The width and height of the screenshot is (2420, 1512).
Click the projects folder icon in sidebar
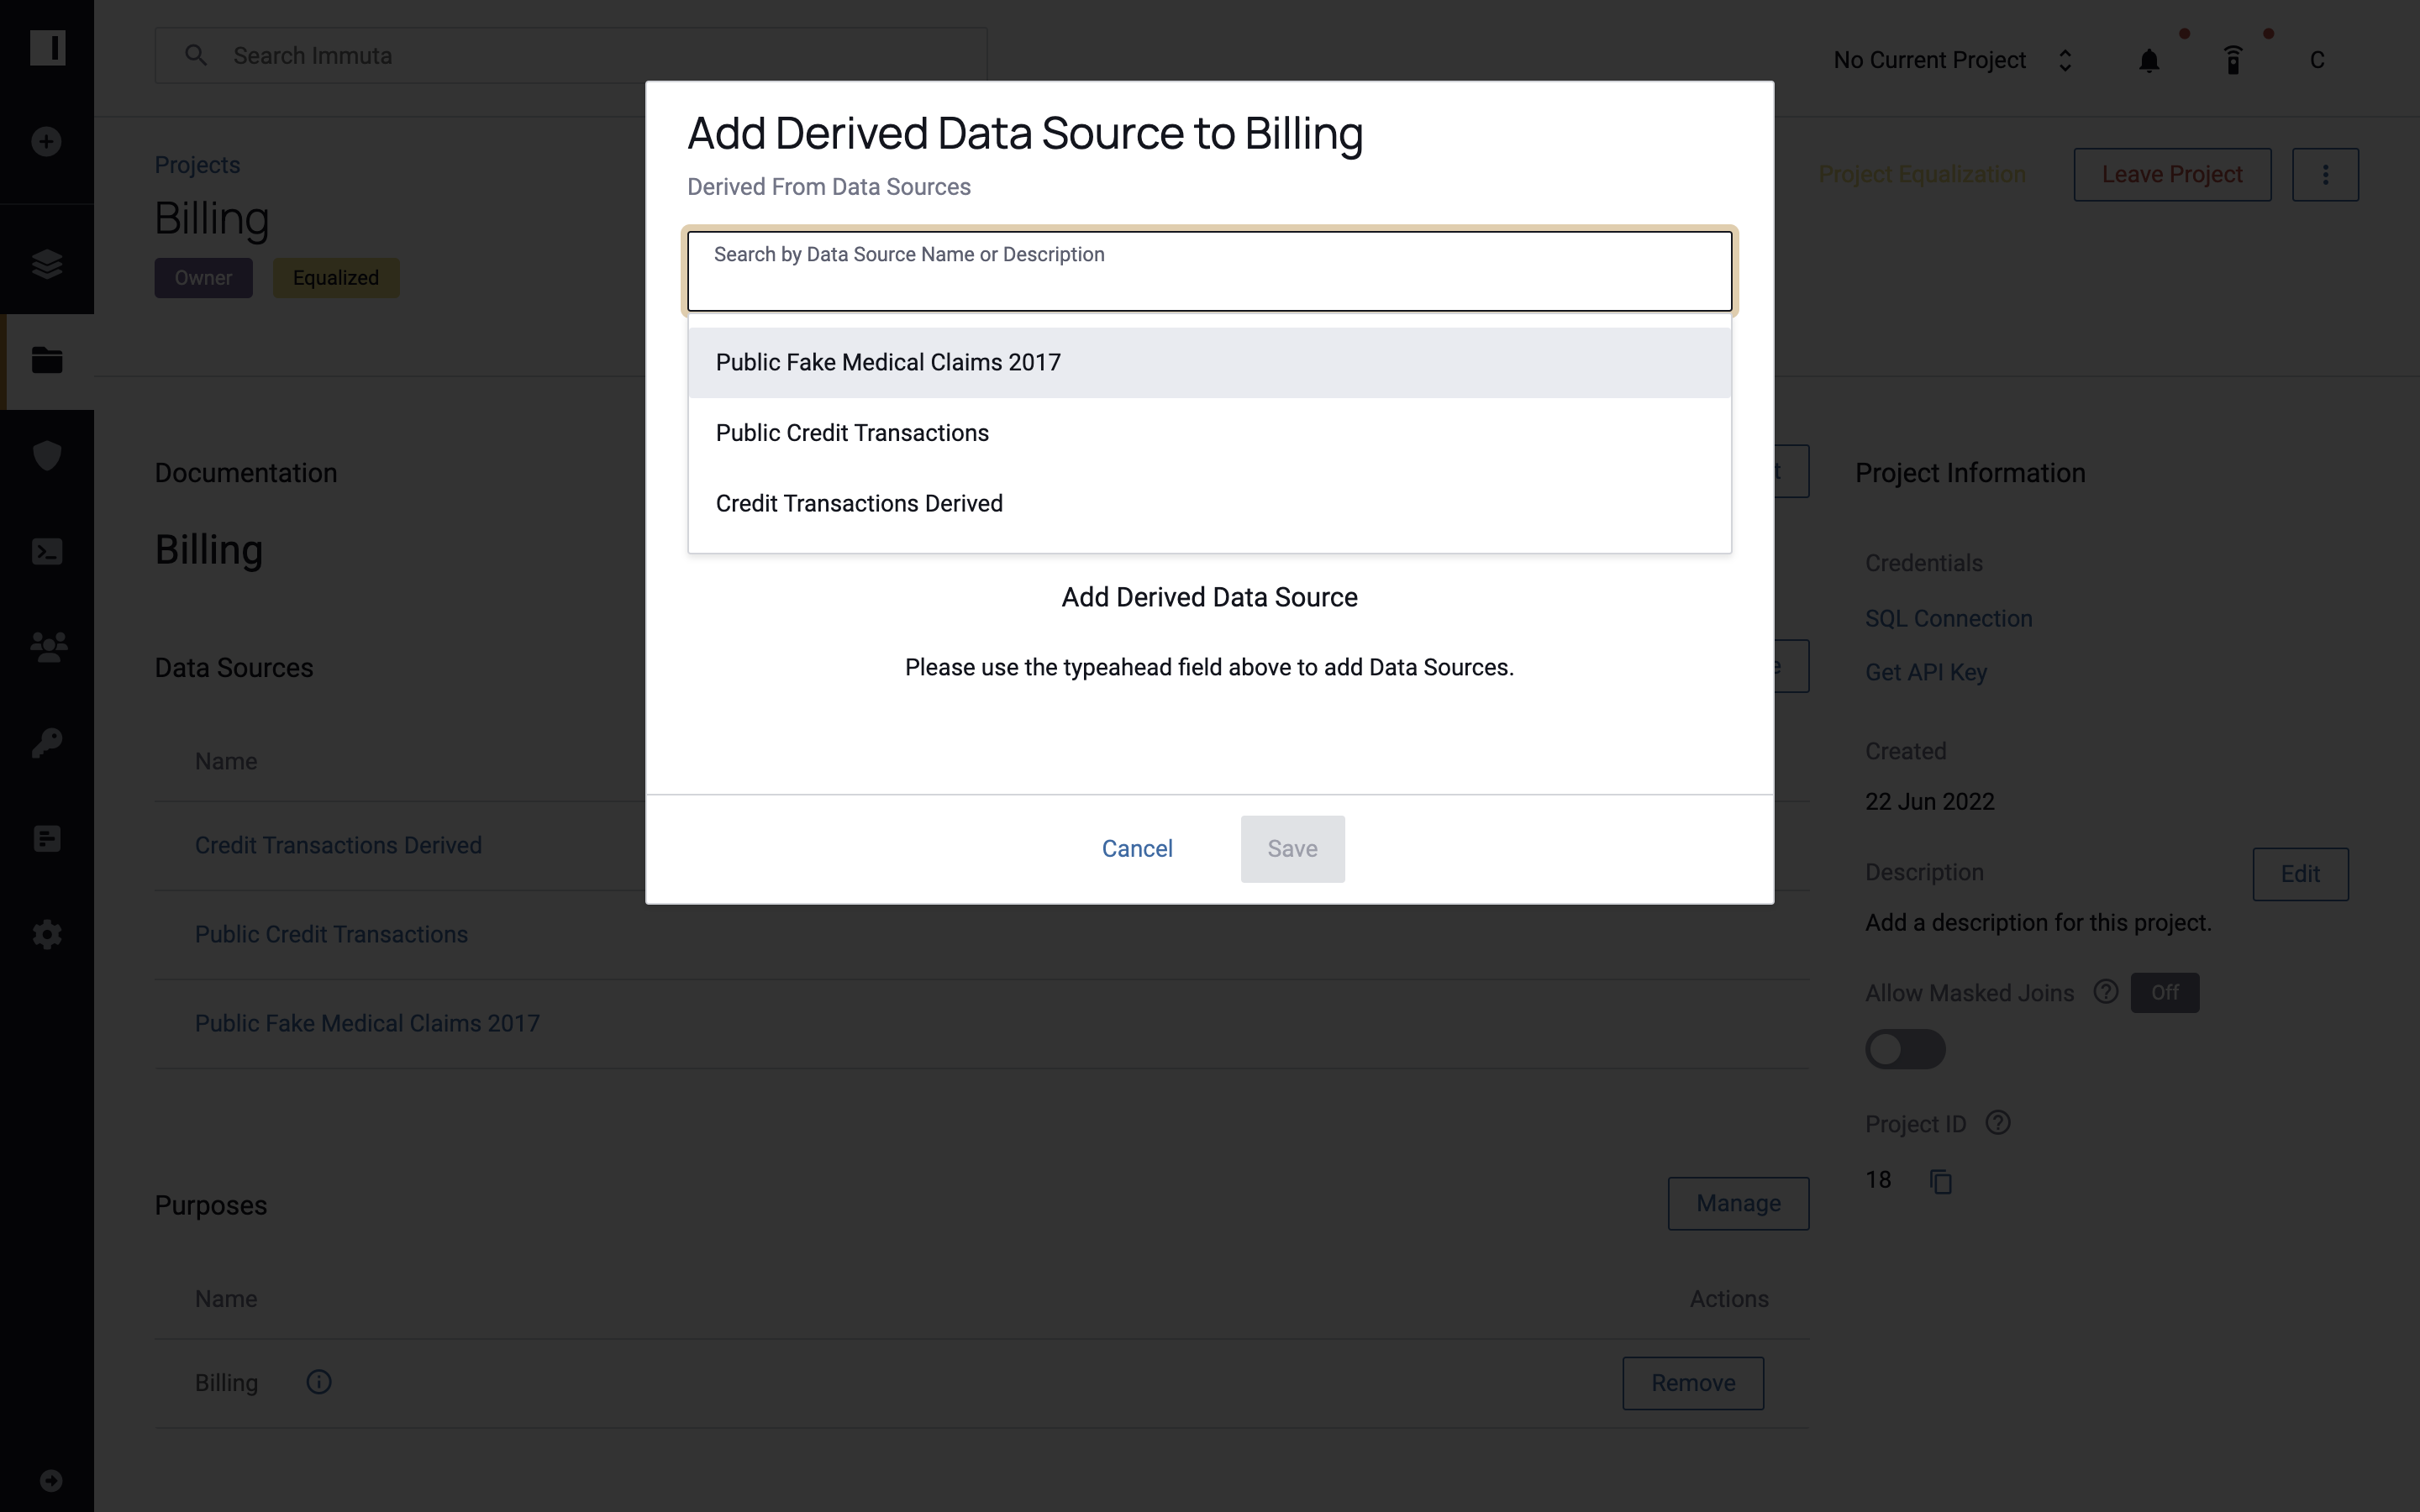coord(47,360)
